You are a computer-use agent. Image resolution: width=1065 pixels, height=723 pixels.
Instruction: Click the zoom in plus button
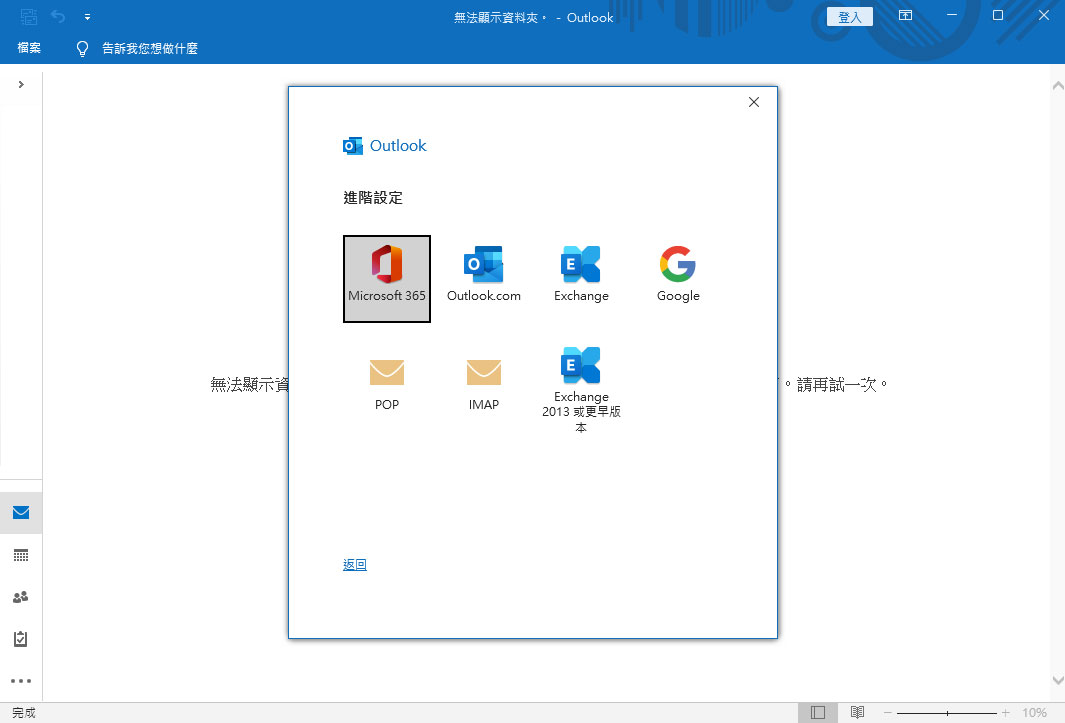(x=1005, y=712)
